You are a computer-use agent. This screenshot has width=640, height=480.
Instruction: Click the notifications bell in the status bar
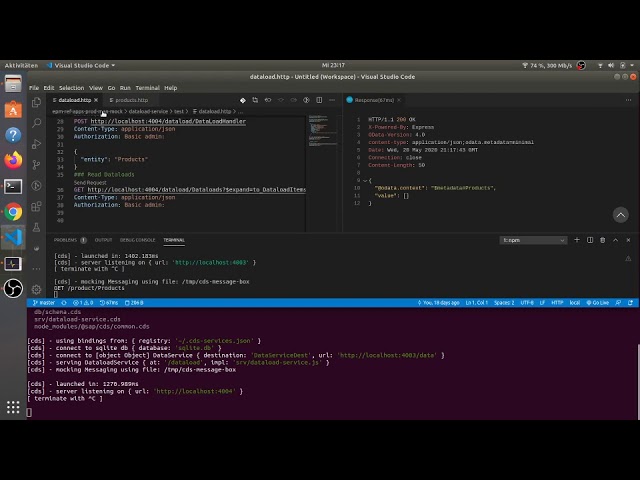(x=631, y=303)
